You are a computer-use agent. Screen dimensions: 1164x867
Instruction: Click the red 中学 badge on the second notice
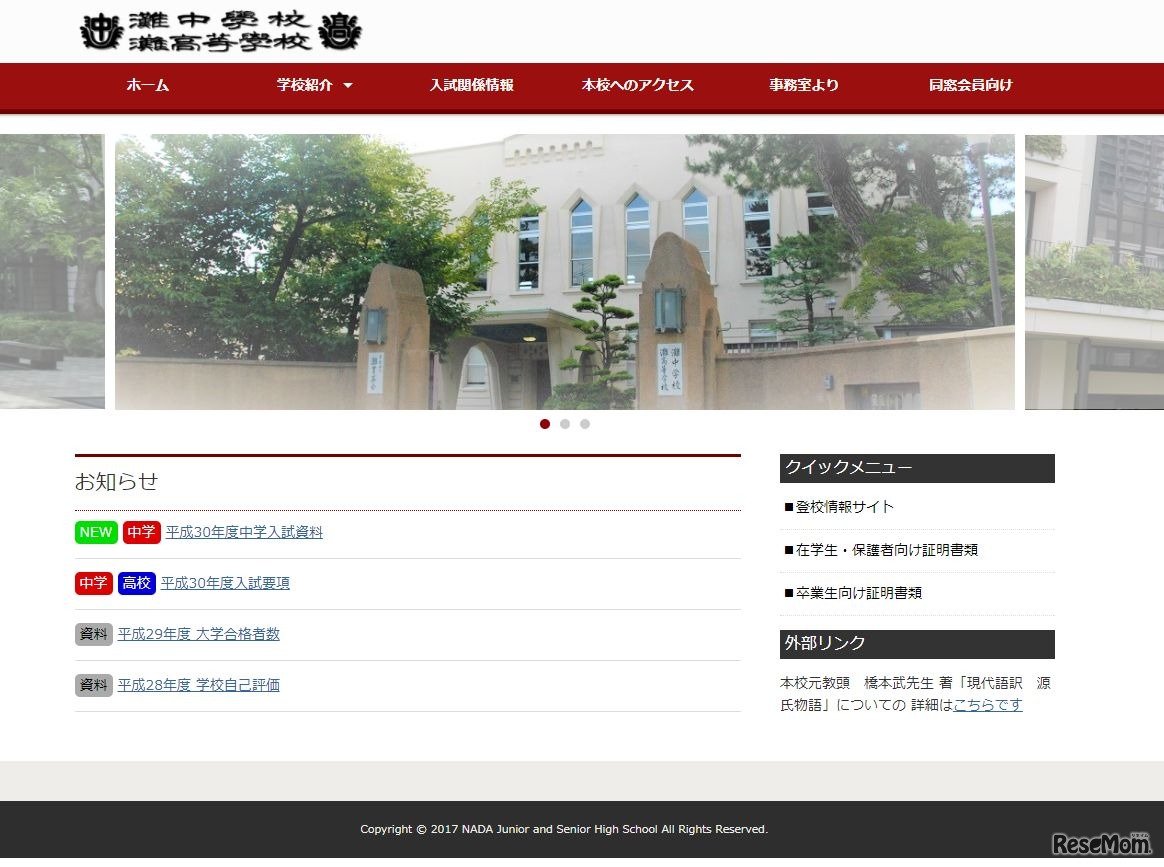[93, 583]
